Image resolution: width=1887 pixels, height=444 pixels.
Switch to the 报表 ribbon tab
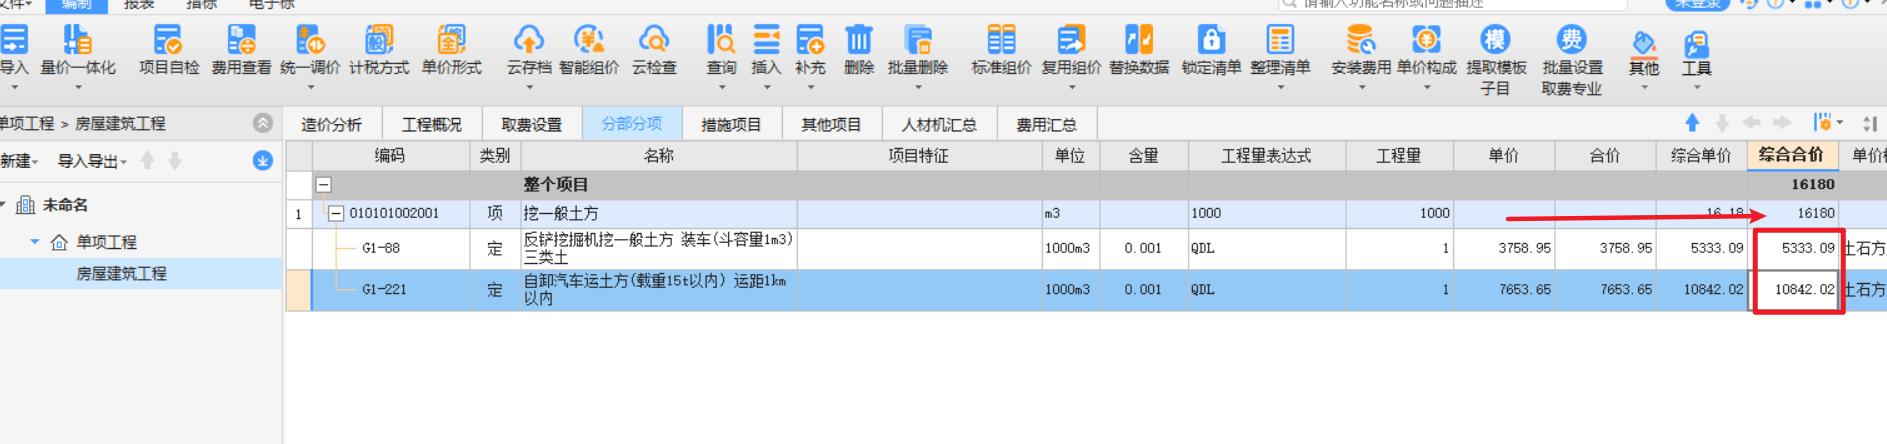coord(139,5)
